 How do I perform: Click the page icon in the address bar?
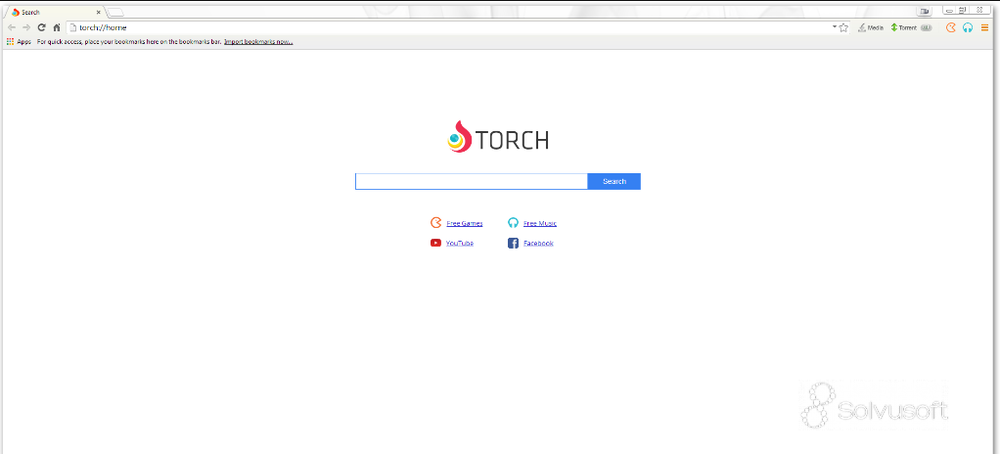(x=73, y=27)
